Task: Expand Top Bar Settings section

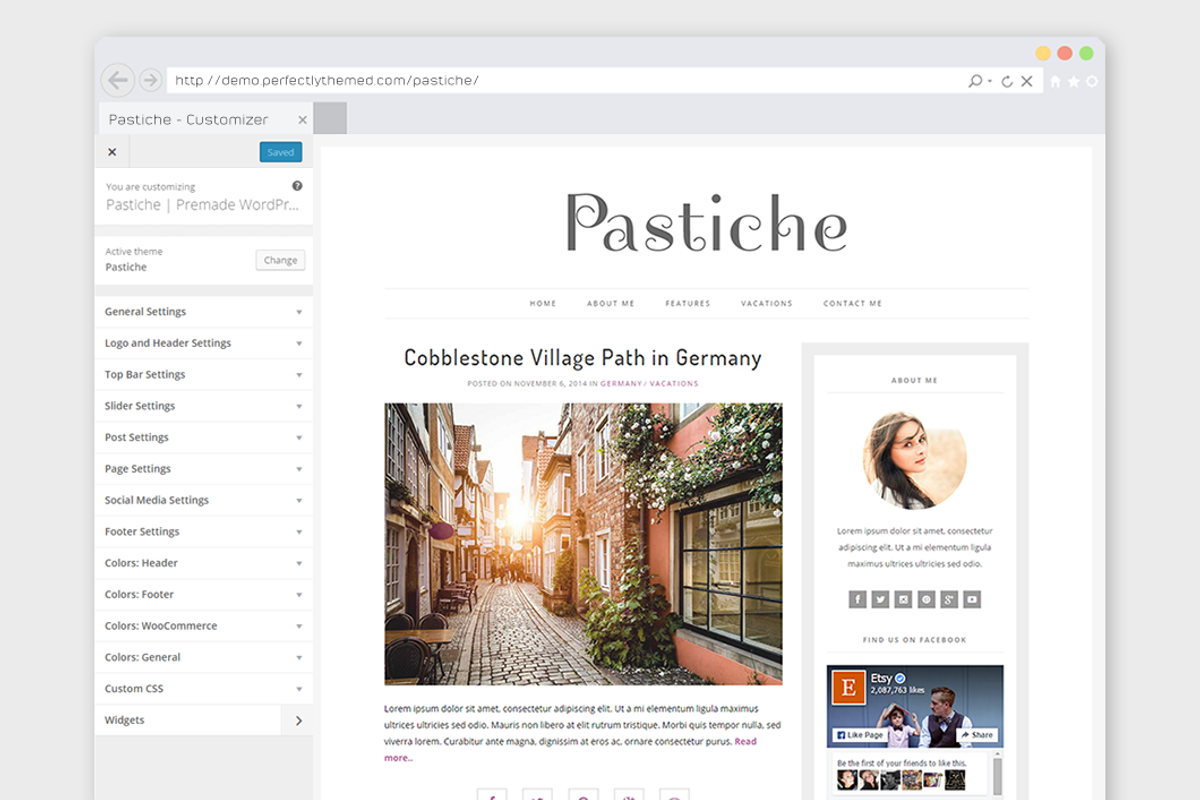Action: 204,375
